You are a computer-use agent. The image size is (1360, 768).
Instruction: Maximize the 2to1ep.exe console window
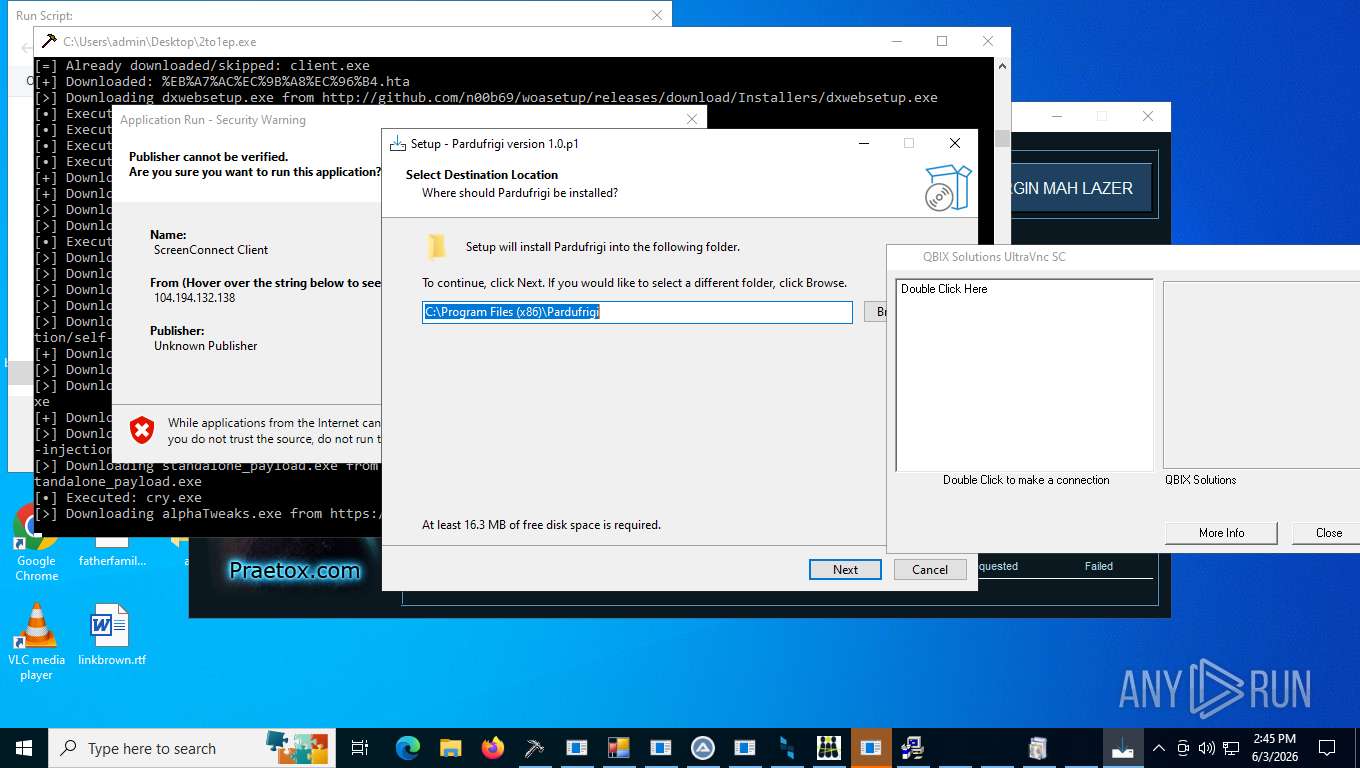(x=942, y=41)
